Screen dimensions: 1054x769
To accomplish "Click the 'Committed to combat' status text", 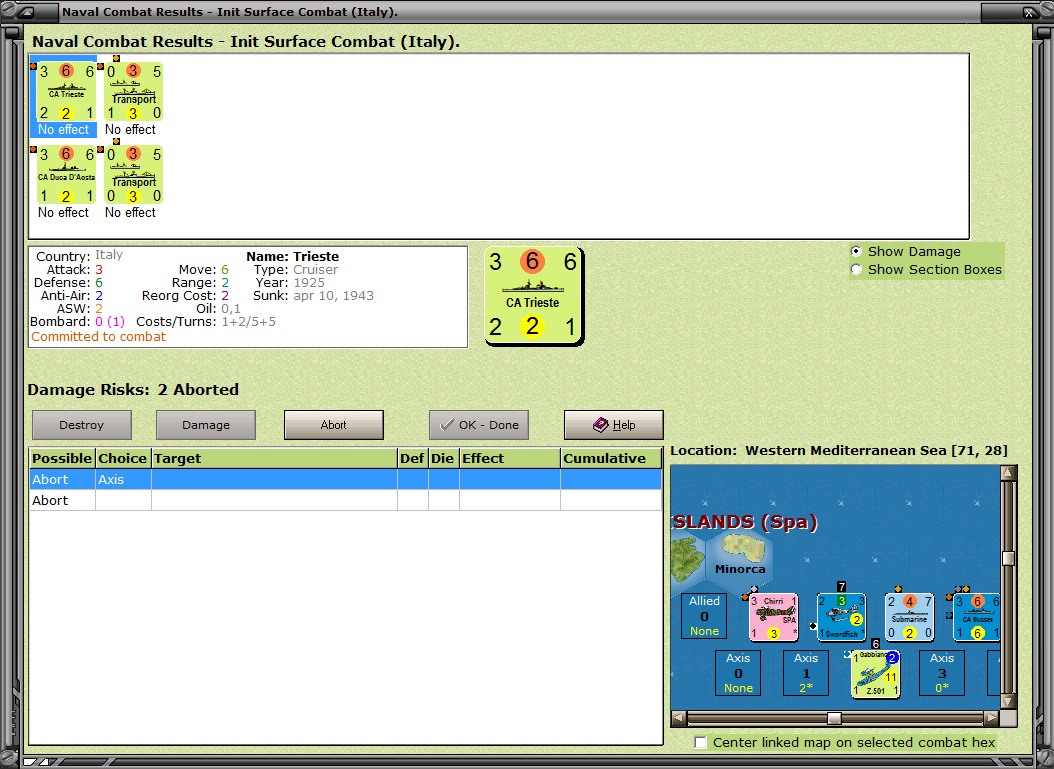I will 98,337.
